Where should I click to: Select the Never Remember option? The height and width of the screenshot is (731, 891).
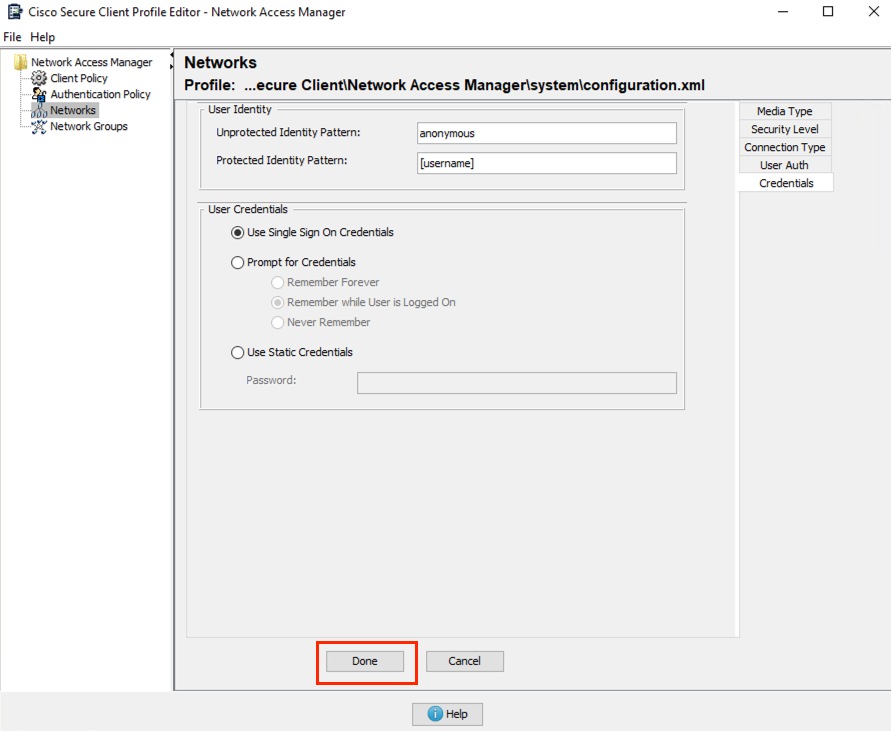(x=277, y=322)
